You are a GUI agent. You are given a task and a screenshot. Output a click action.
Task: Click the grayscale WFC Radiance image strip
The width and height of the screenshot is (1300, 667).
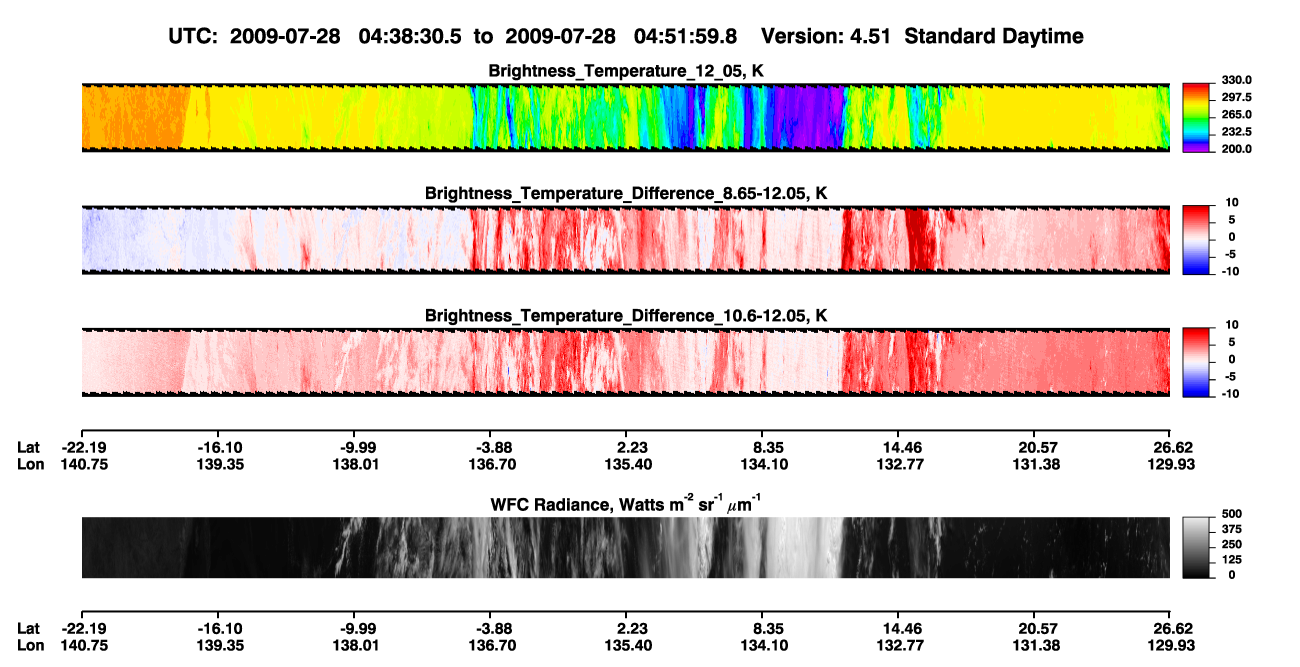click(625, 548)
